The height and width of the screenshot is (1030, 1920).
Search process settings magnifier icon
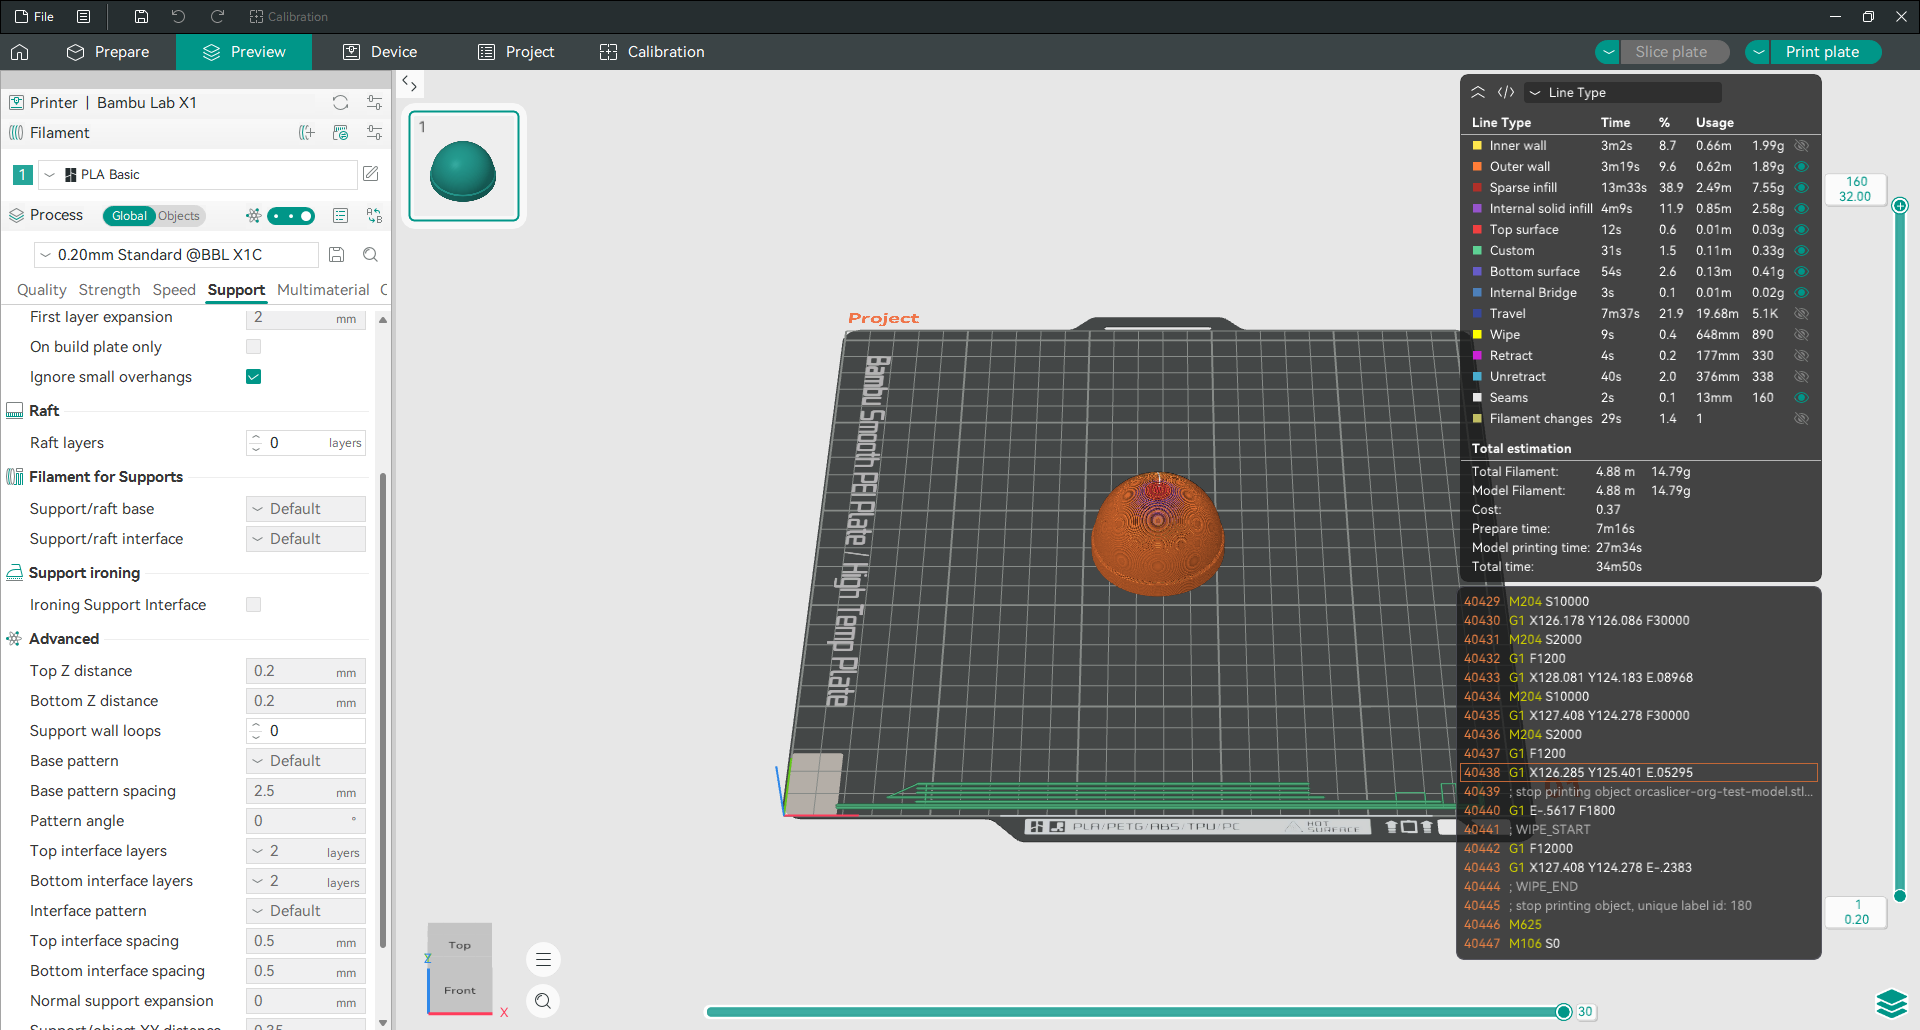click(x=371, y=254)
